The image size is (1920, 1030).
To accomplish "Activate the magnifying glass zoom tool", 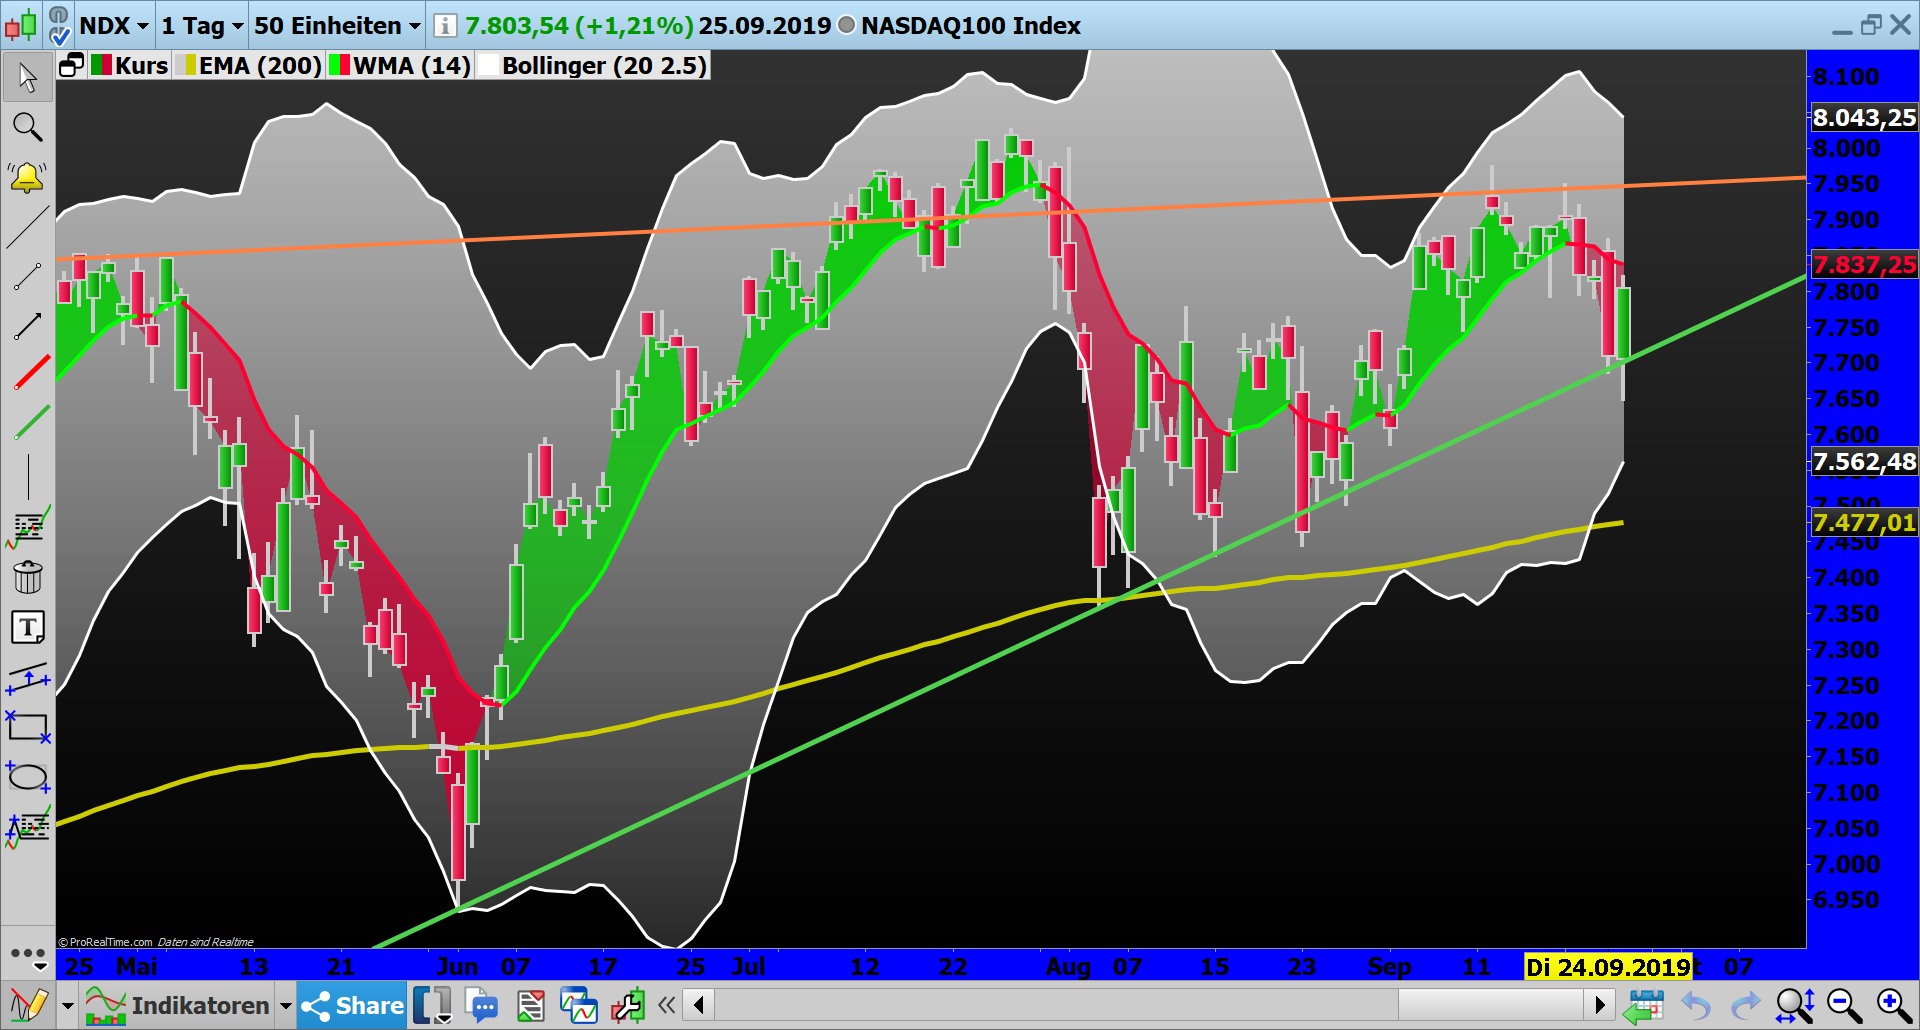I will [28, 127].
